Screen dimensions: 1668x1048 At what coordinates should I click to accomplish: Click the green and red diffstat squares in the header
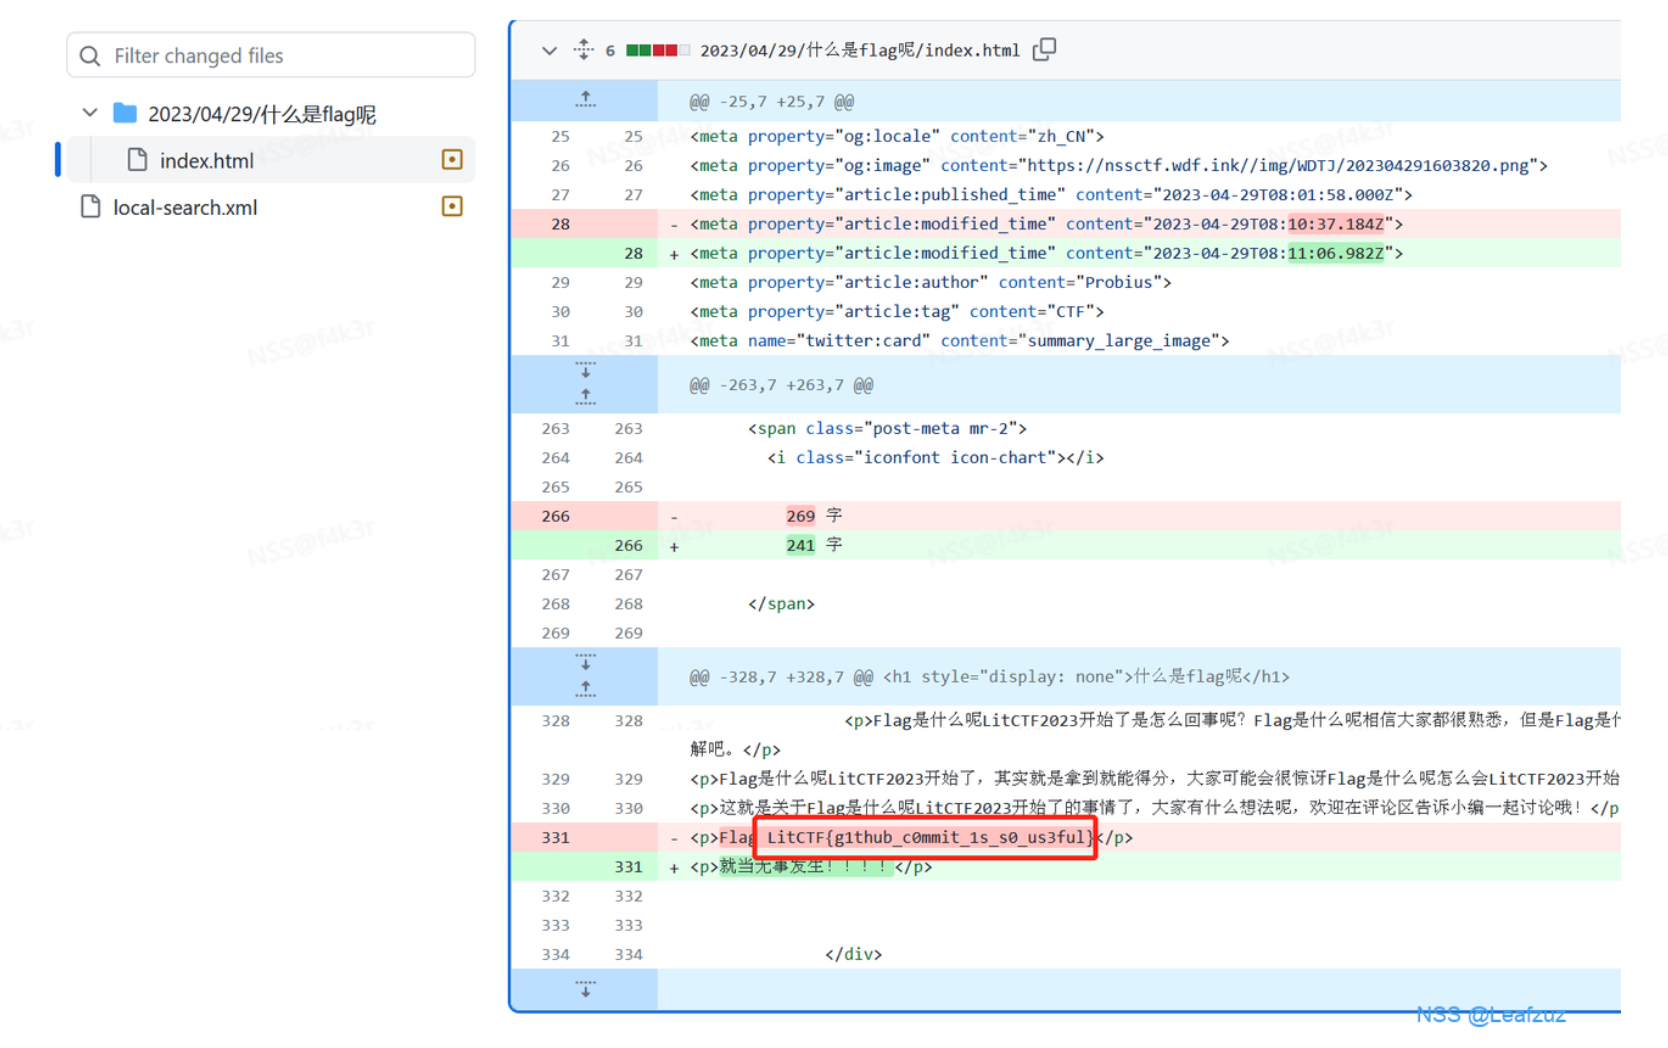coord(657,50)
